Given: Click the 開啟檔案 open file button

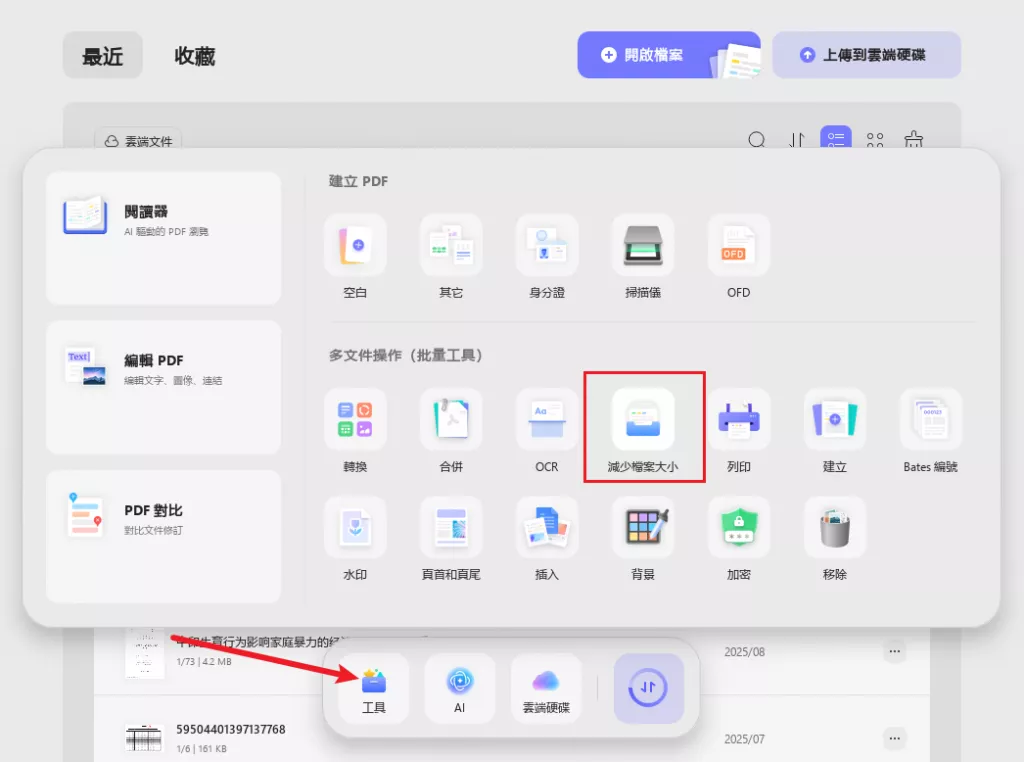Looking at the screenshot, I should click(x=669, y=55).
